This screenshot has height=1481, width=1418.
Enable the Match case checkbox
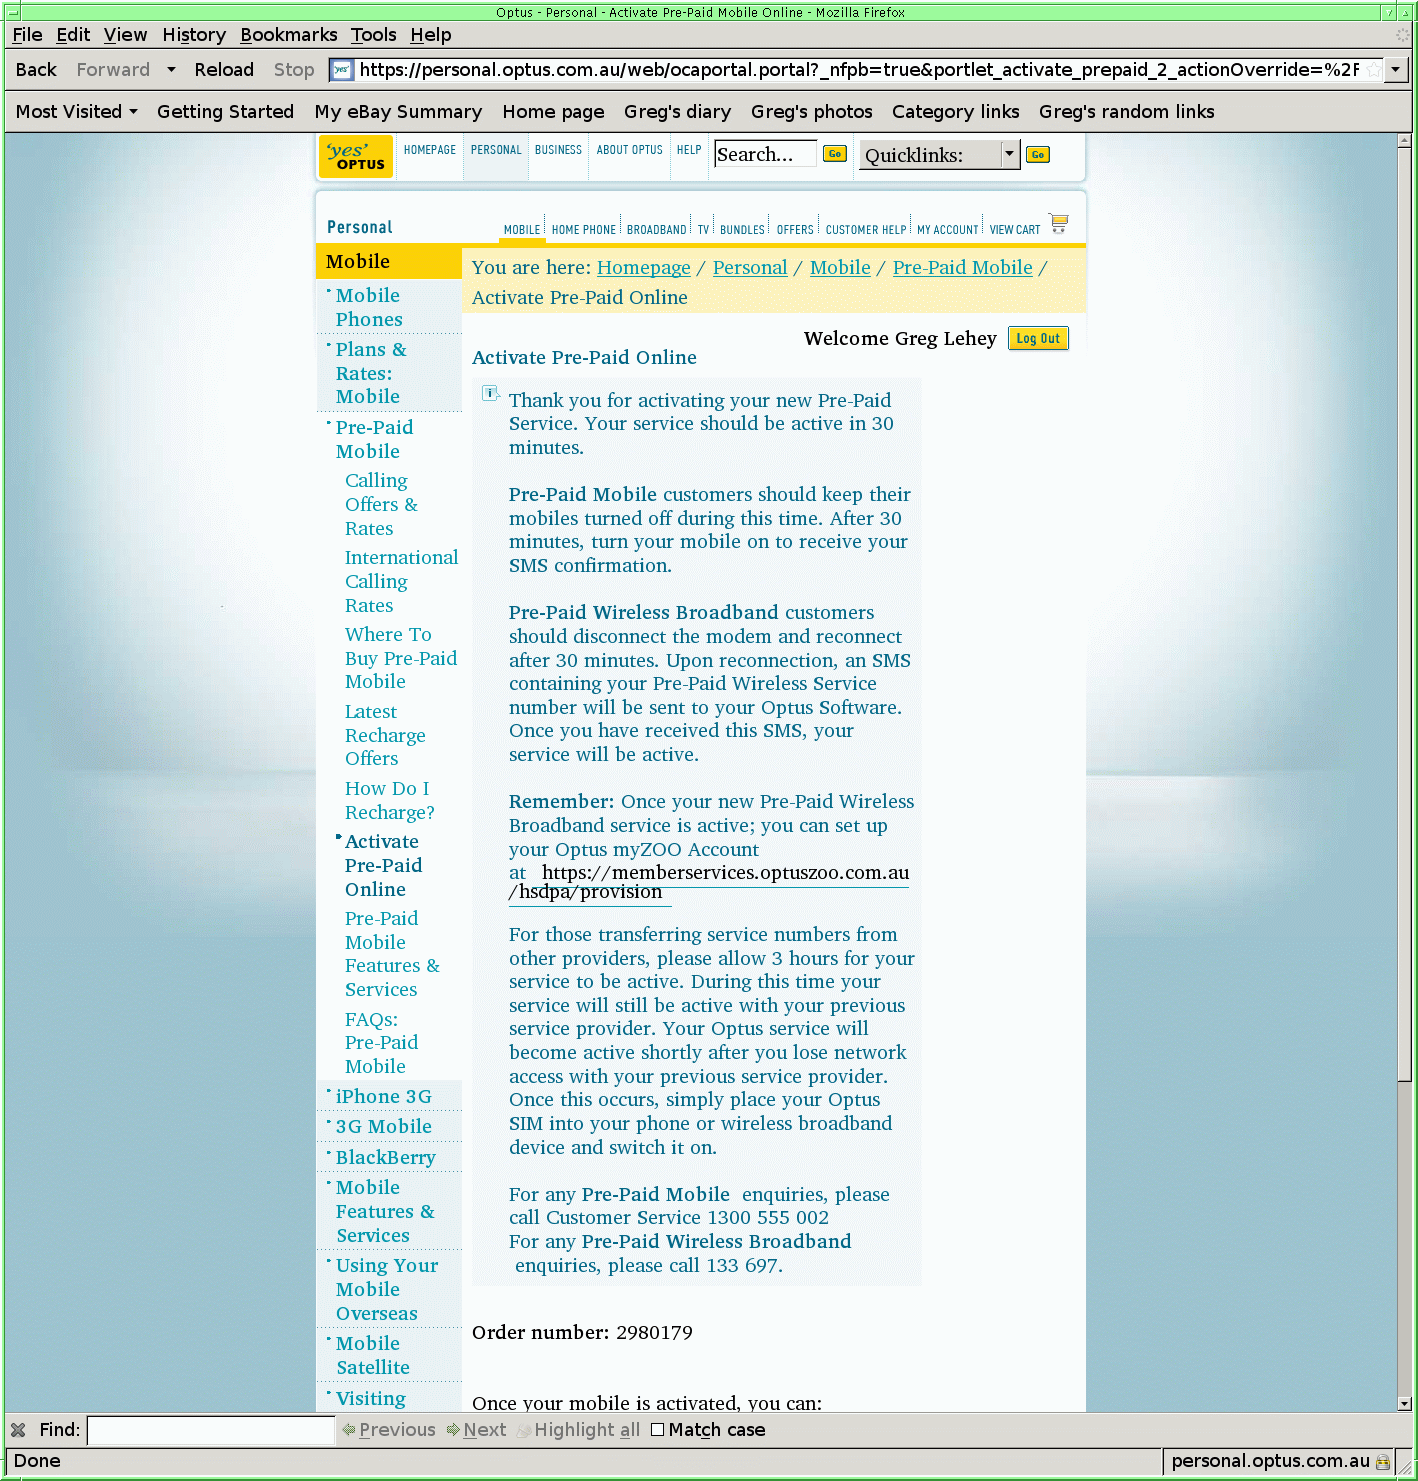click(657, 1430)
